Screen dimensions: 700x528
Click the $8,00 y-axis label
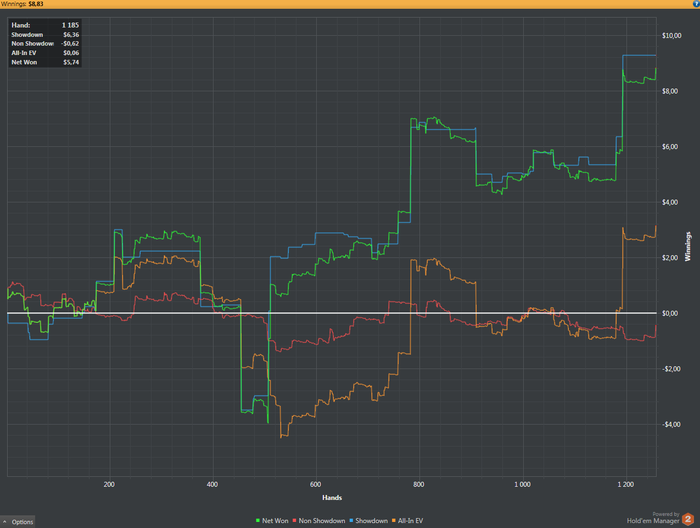(670, 91)
